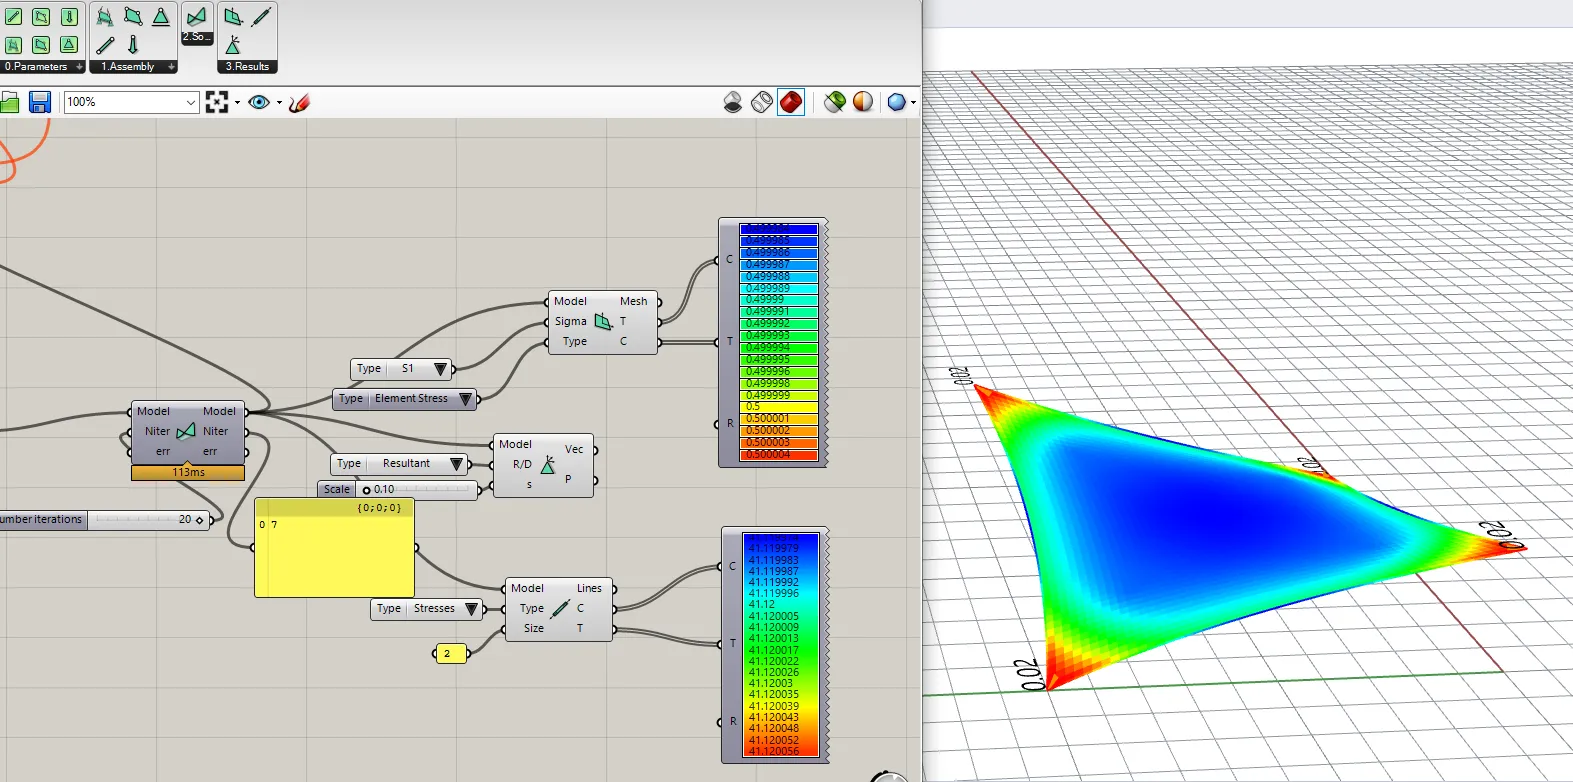Toggle the red shaded preview mode

[x=791, y=102]
